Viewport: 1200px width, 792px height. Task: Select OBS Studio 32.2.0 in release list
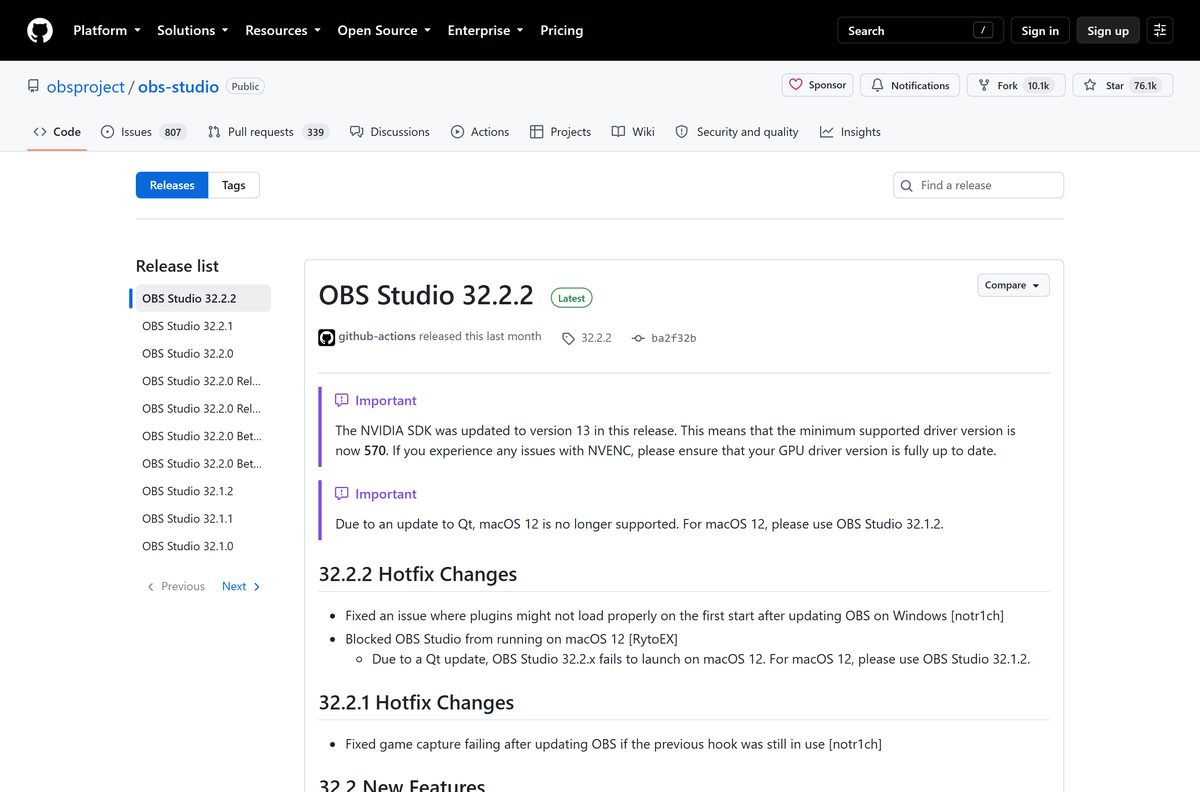pyautogui.click(x=201, y=353)
